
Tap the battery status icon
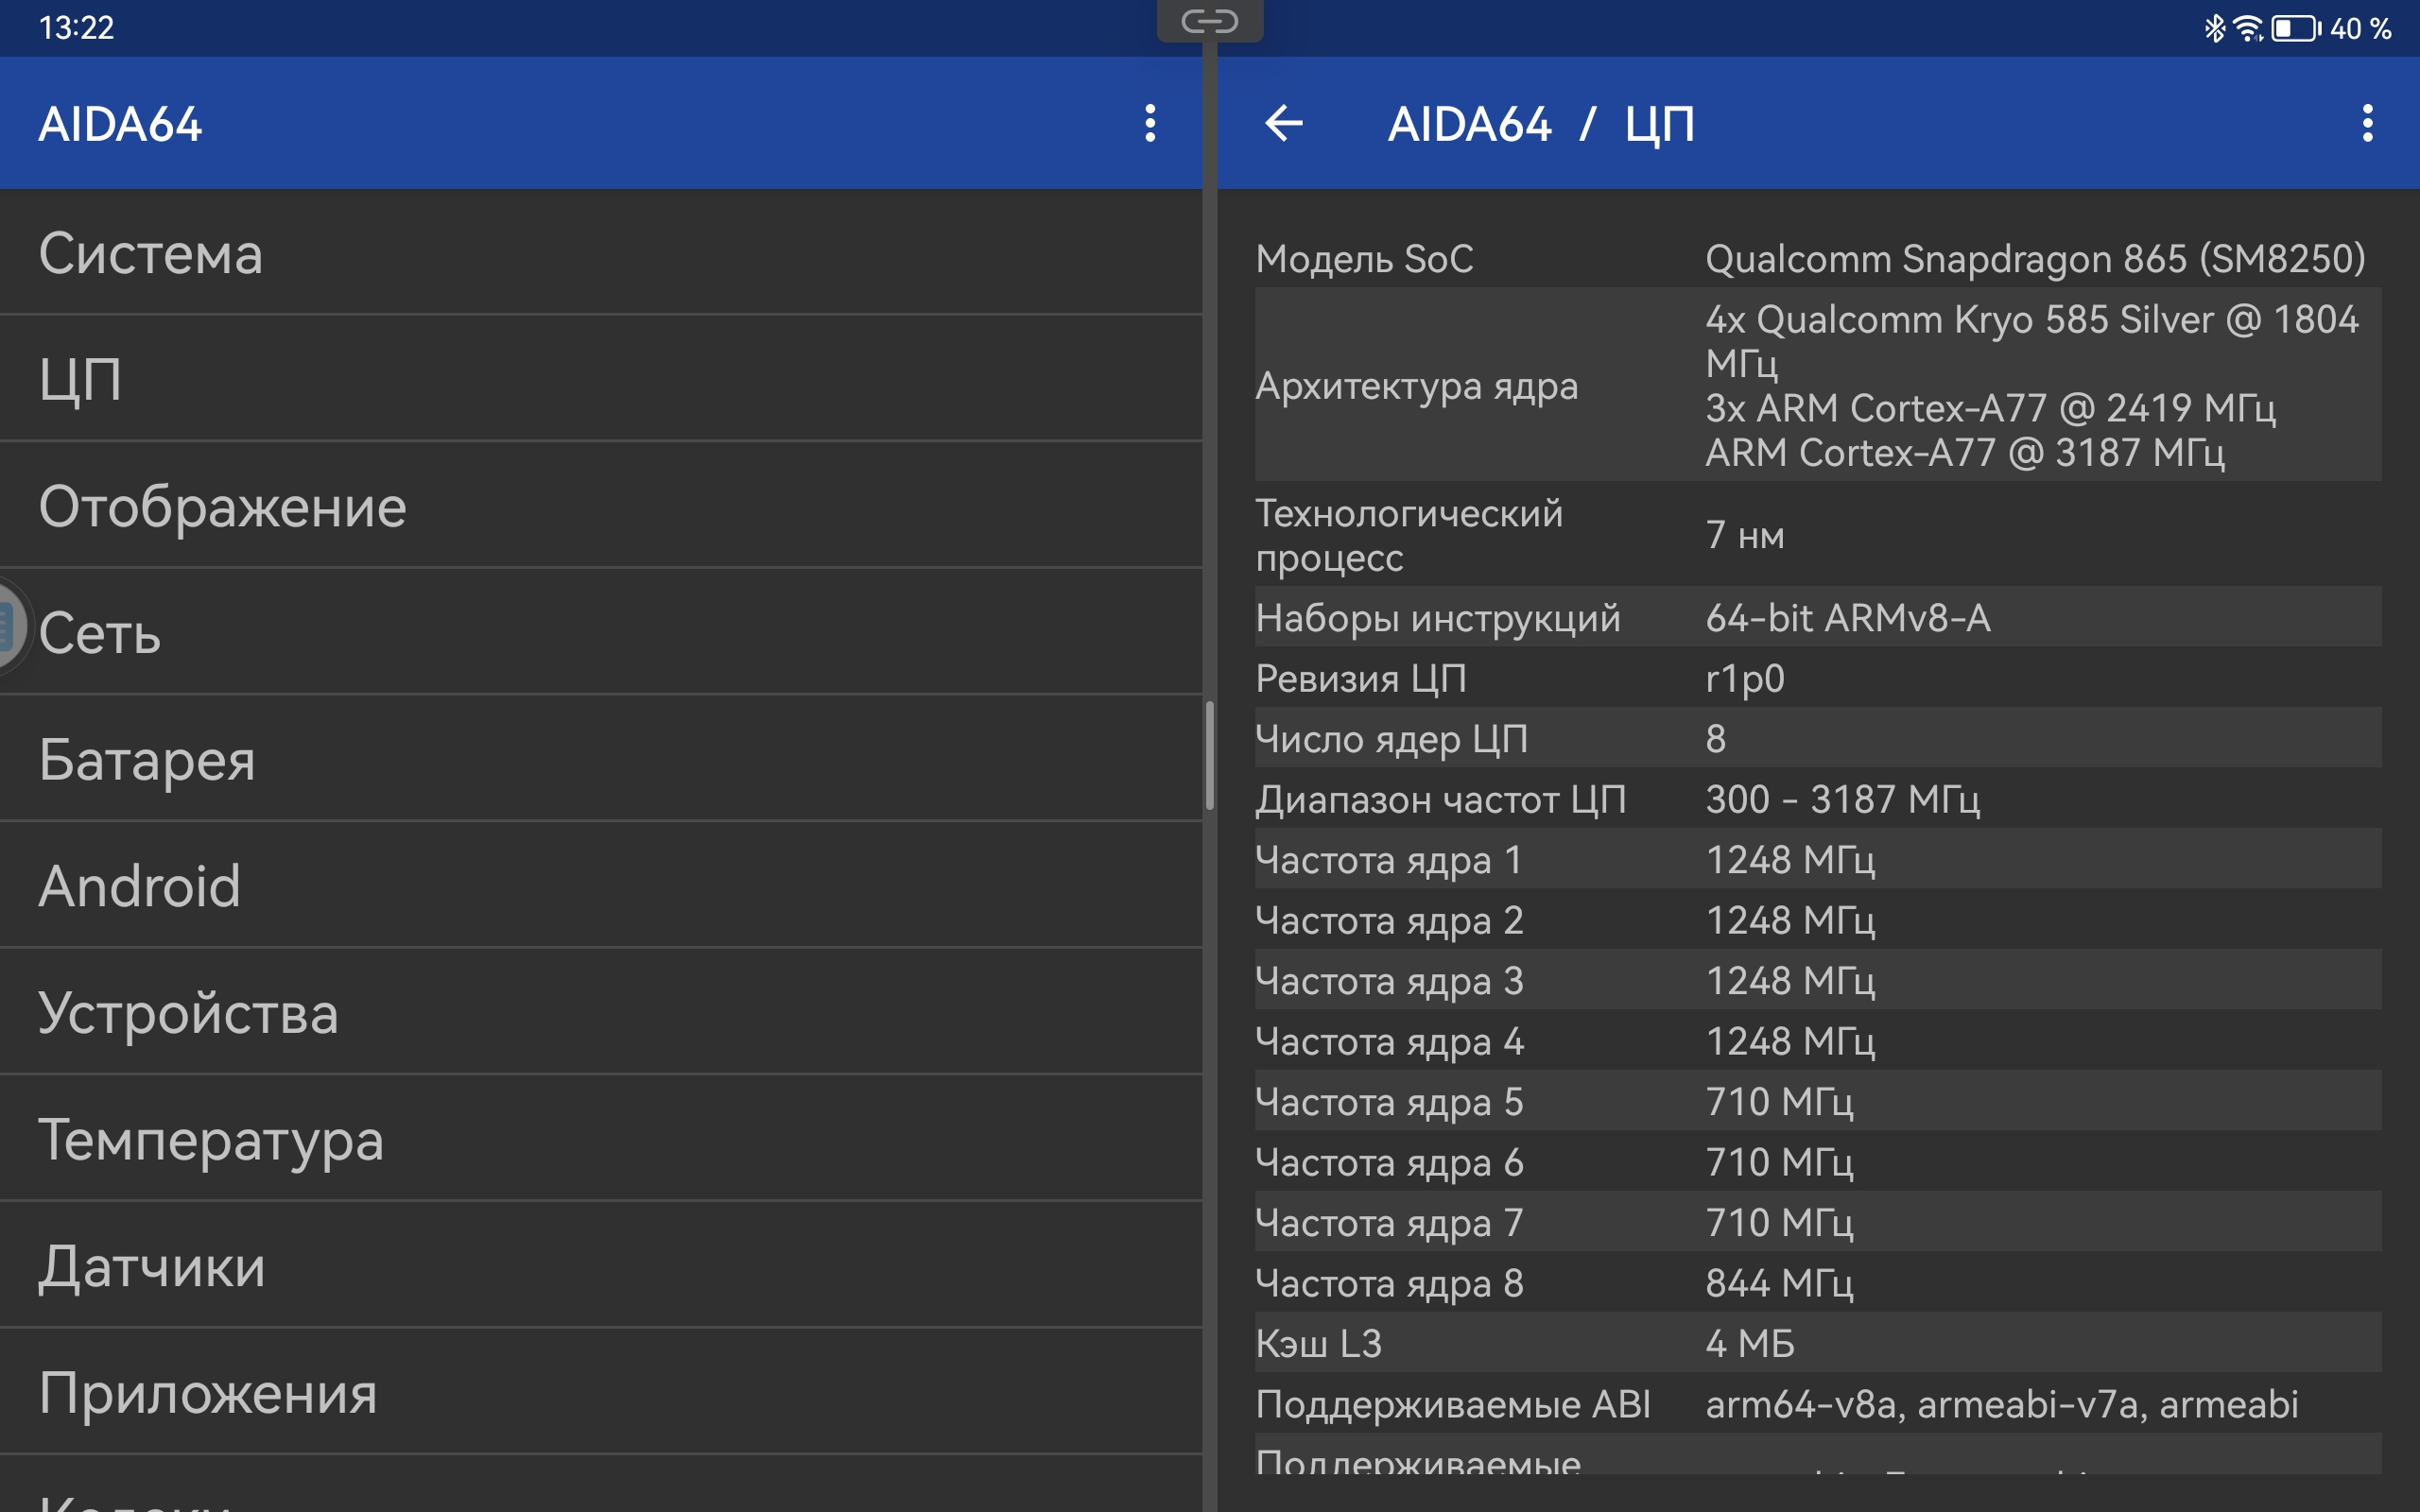tap(2296, 28)
